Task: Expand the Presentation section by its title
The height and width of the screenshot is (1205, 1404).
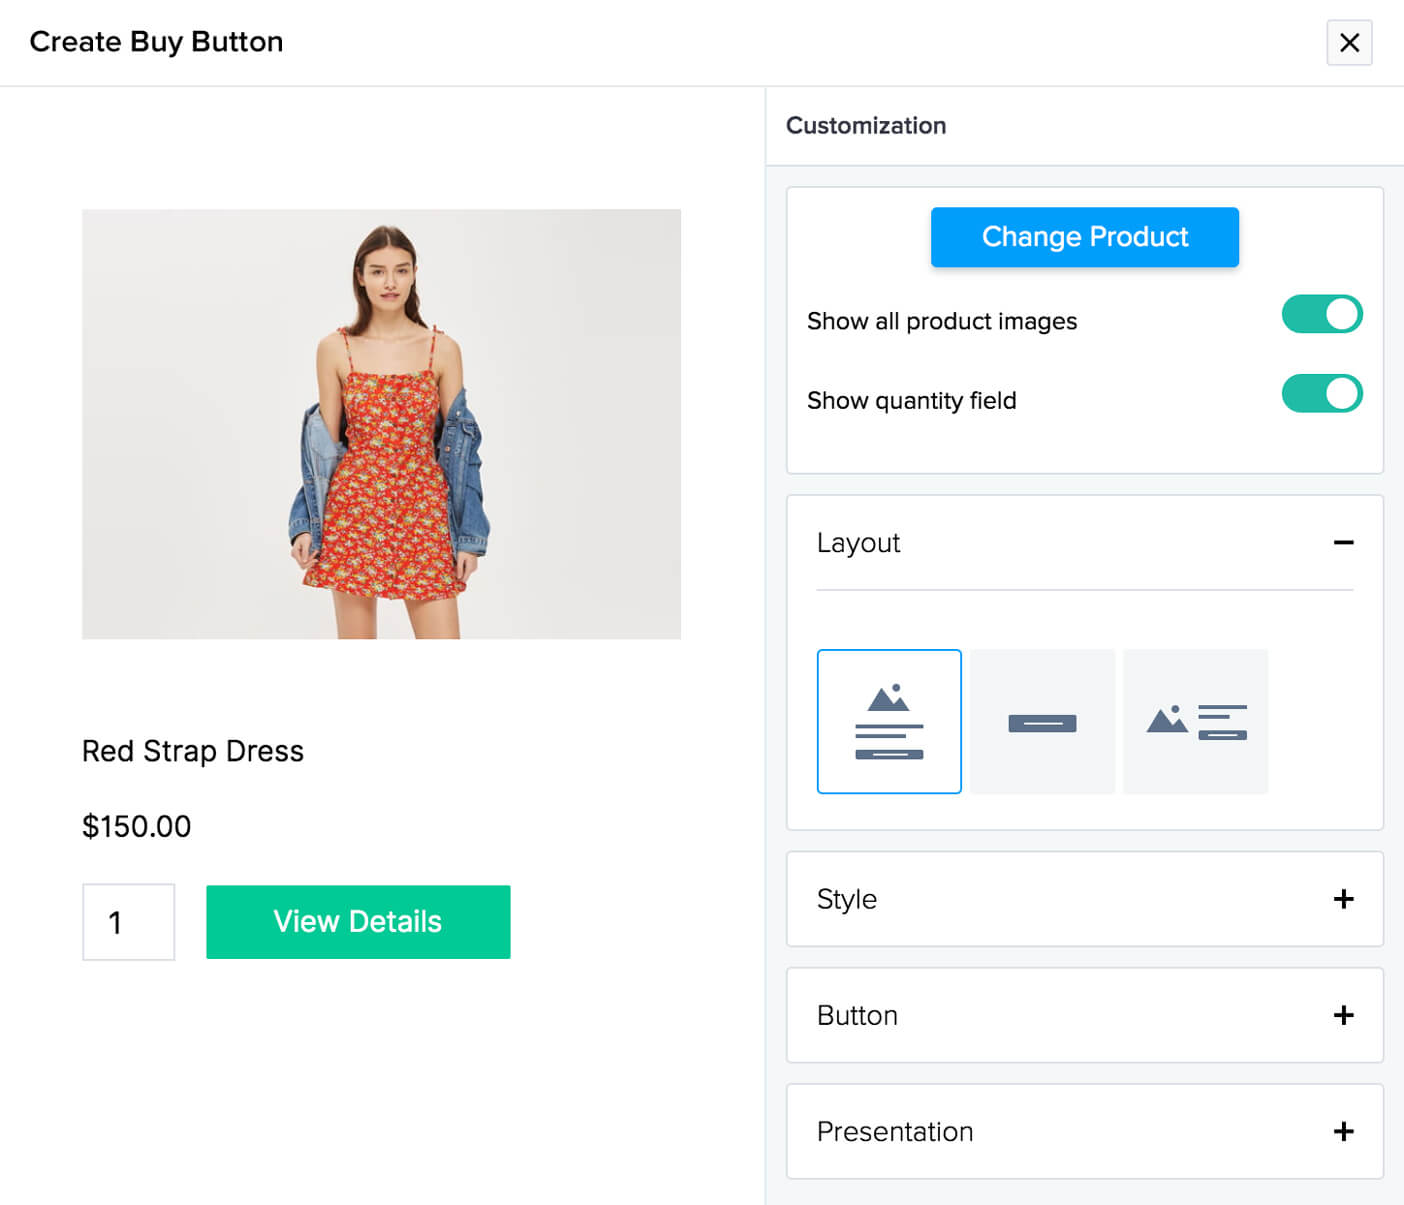Action: [x=894, y=1131]
